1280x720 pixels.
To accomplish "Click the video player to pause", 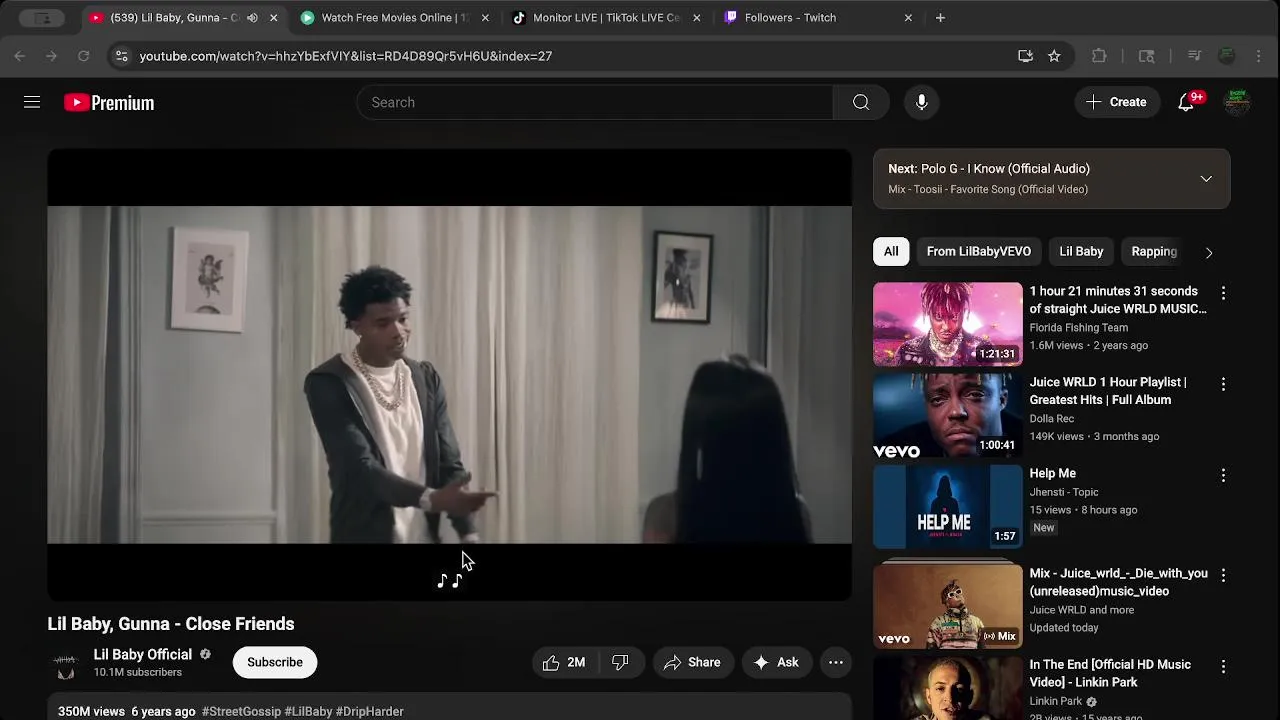I will (x=450, y=375).
